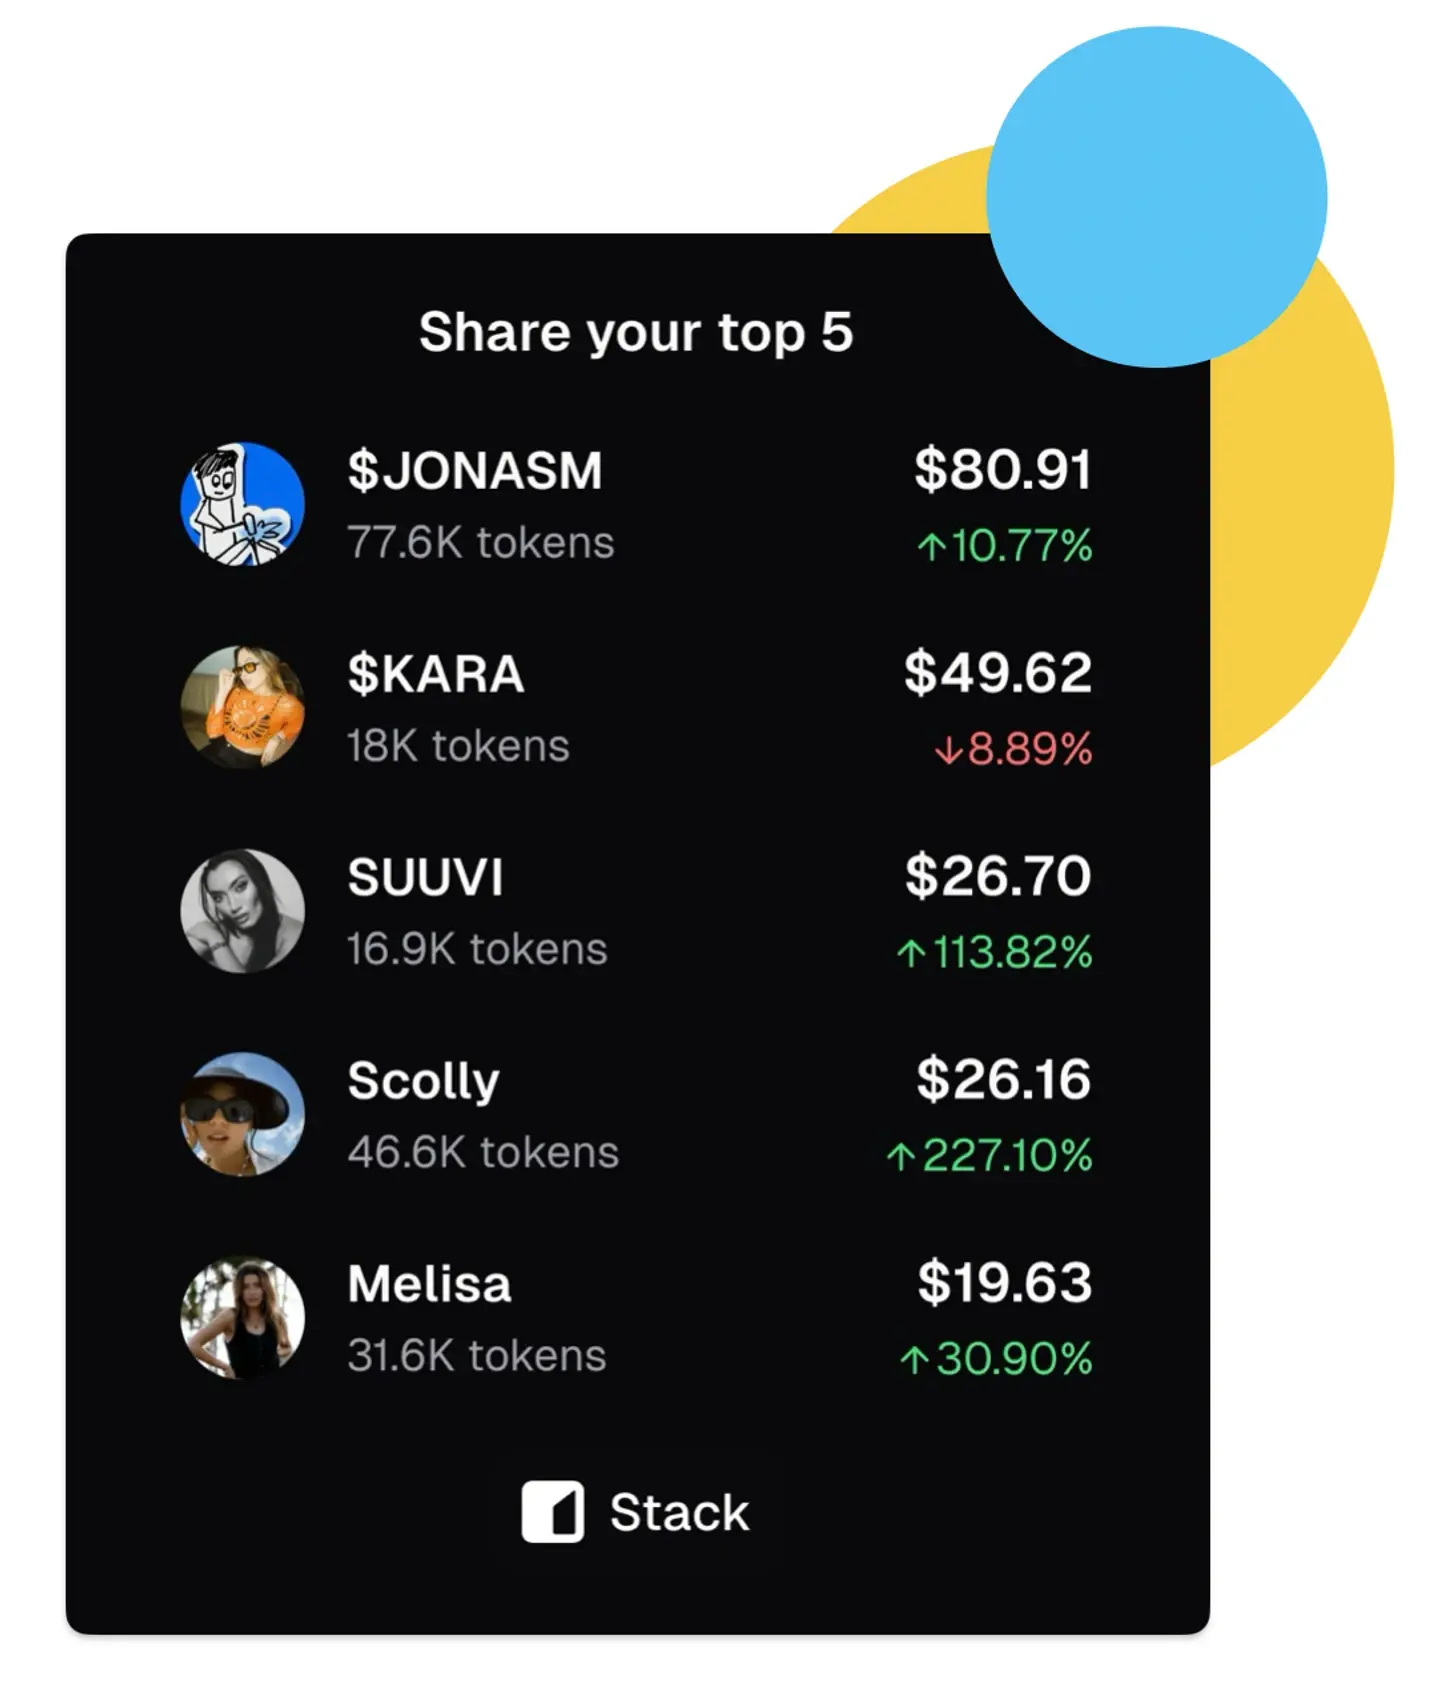The image size is (1440, 1694).
Task: Click the red down arrow beside 8.89%
Action: pos(947,750)
